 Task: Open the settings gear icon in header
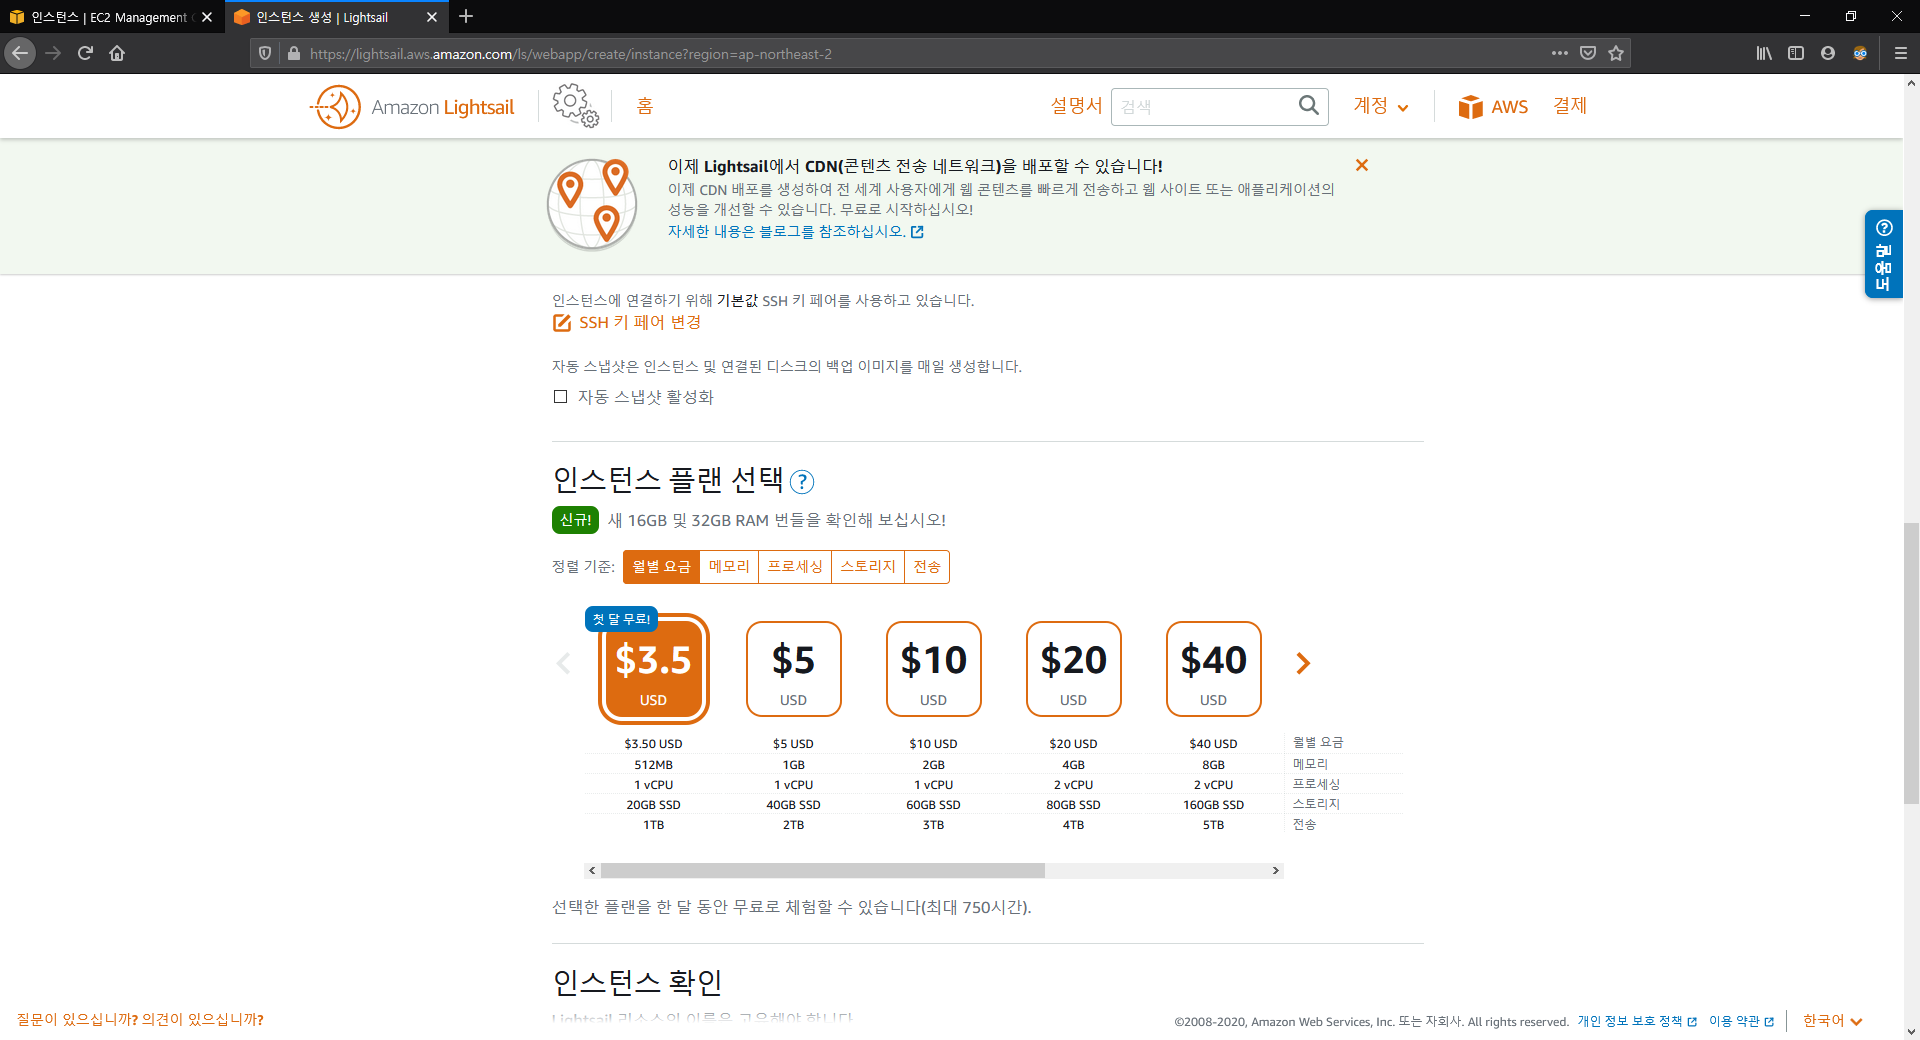(x=575, y=105)
